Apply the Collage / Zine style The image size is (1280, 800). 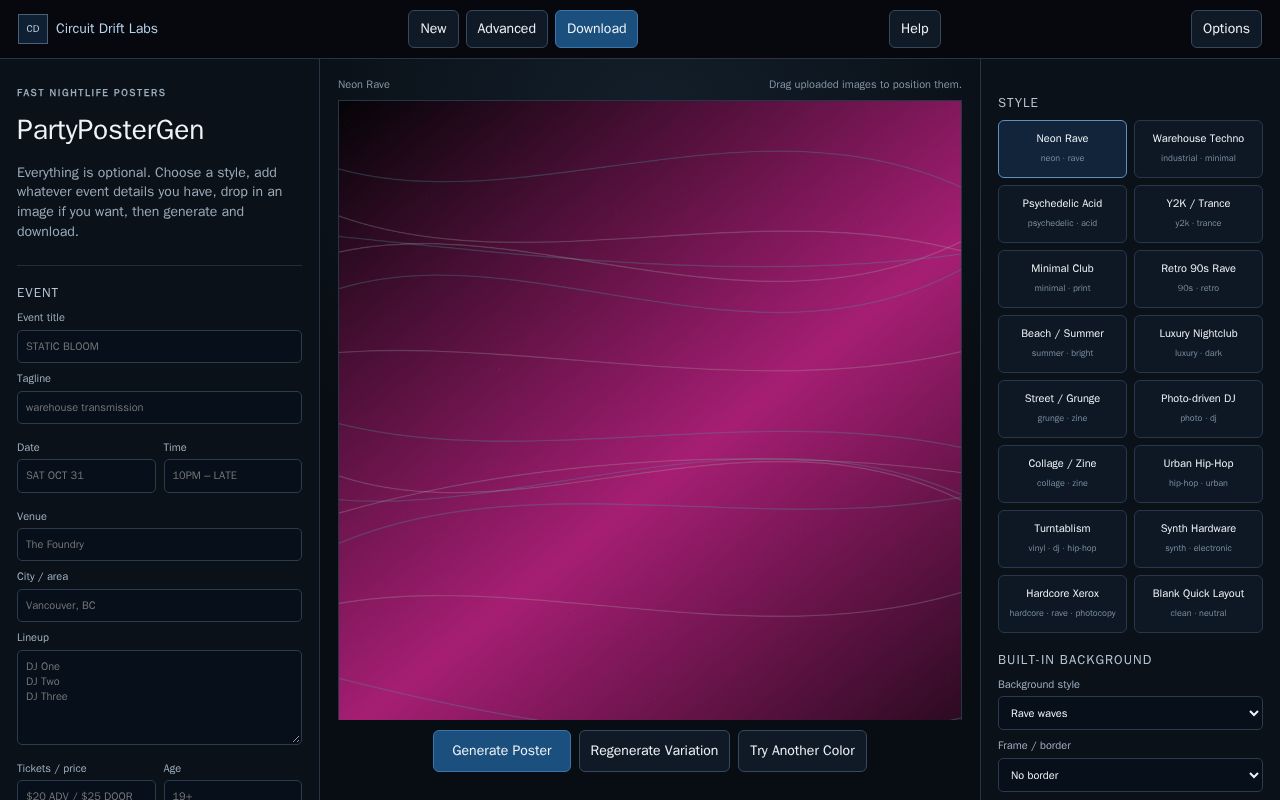click(x=1062, y=474)
